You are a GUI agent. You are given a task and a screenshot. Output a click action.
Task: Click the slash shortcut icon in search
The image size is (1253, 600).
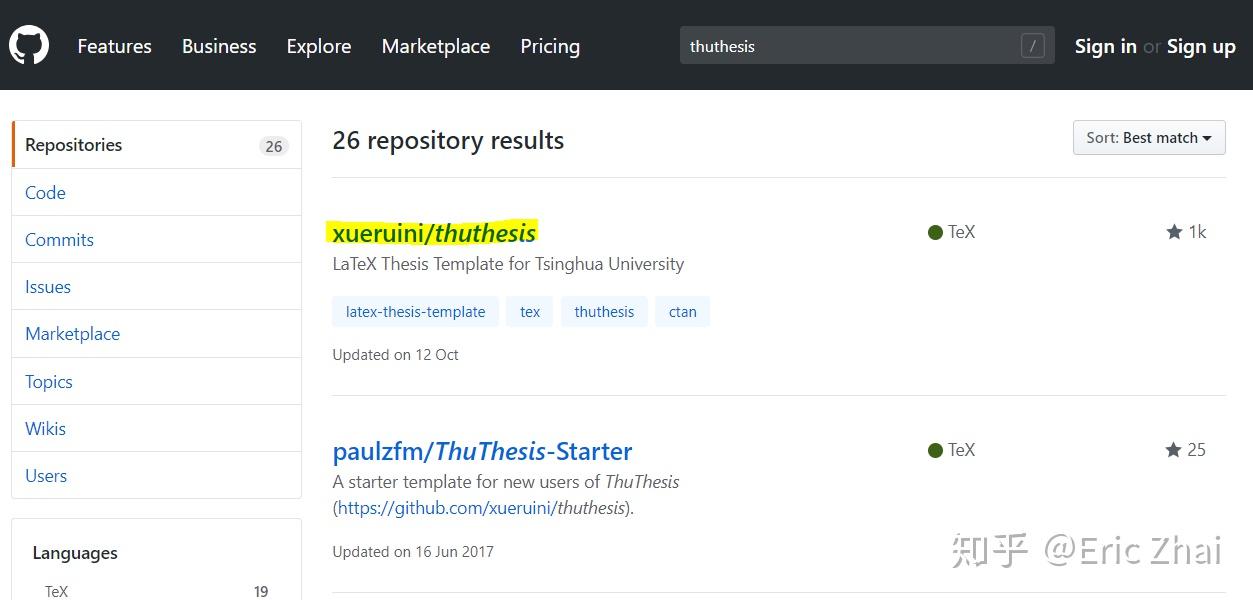[x=1032, y=46]
